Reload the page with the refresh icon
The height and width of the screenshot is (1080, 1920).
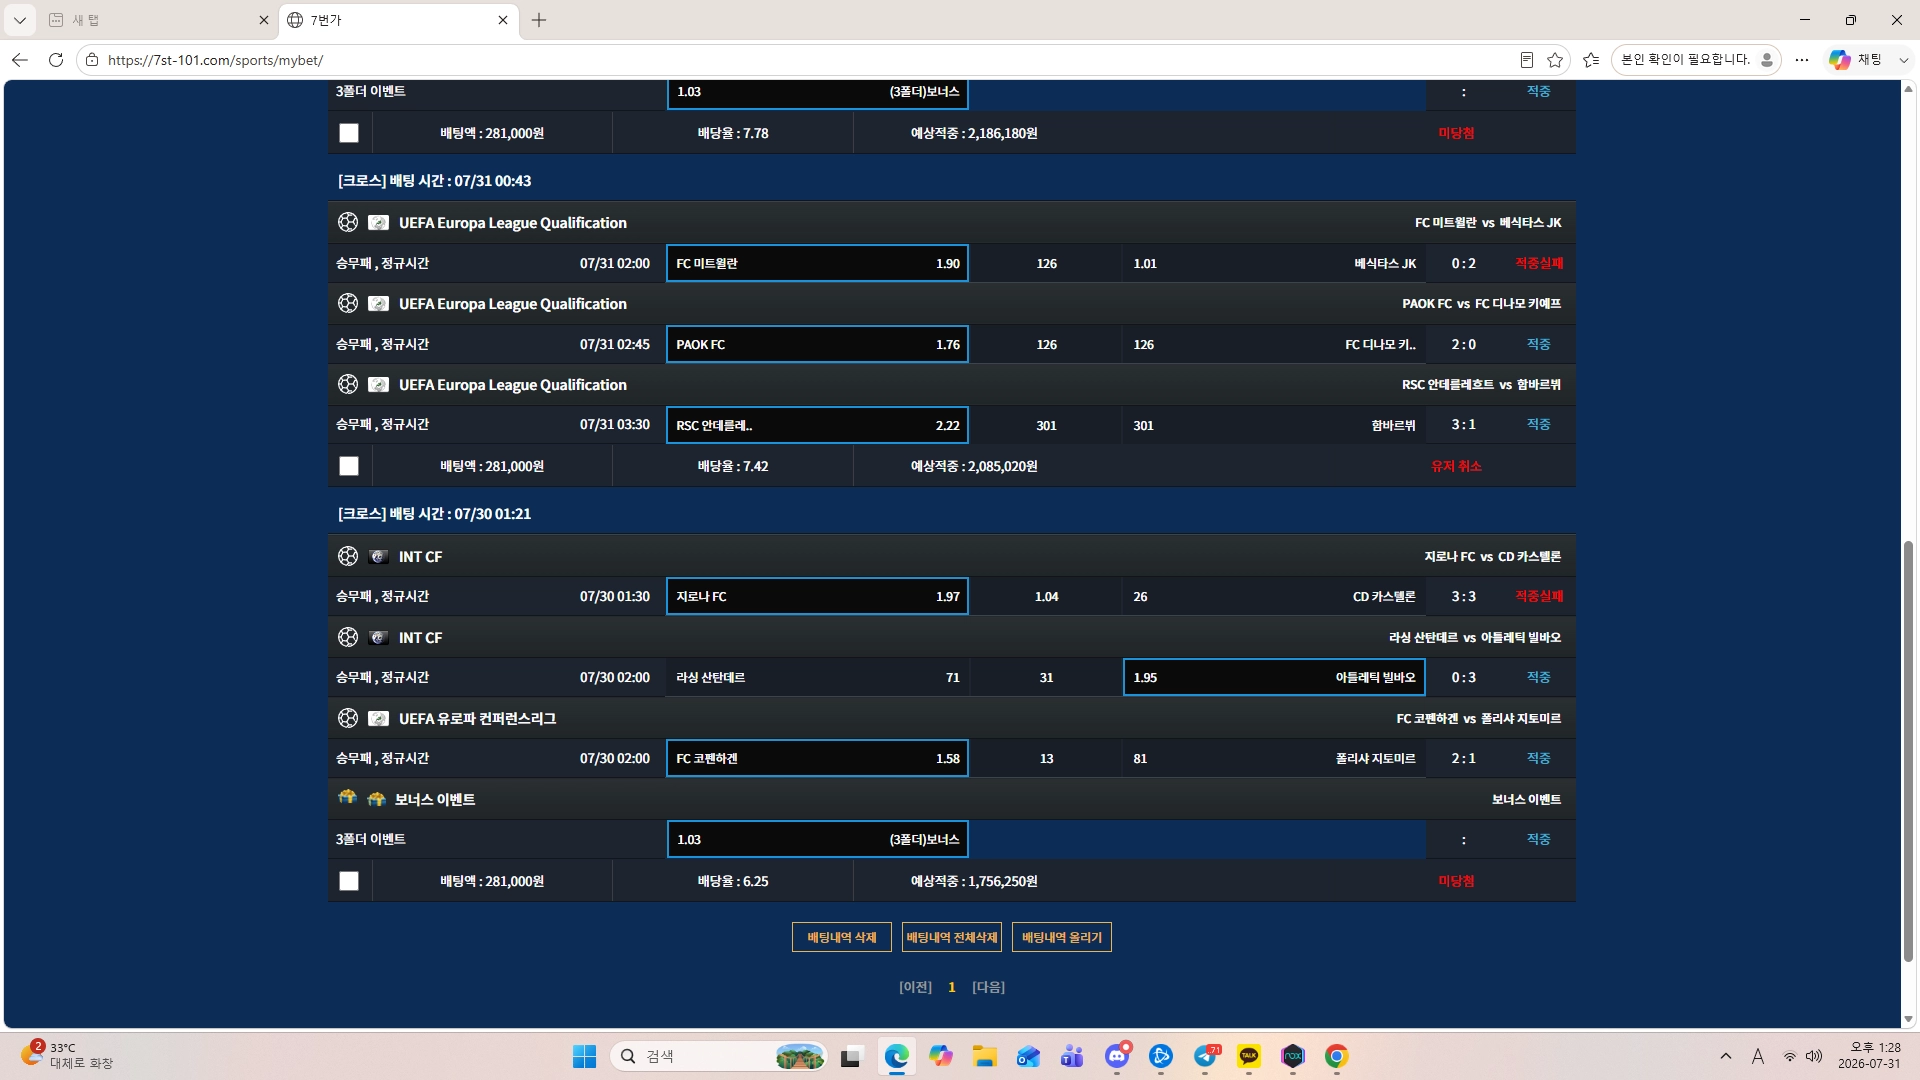click(x=56, y=60)
